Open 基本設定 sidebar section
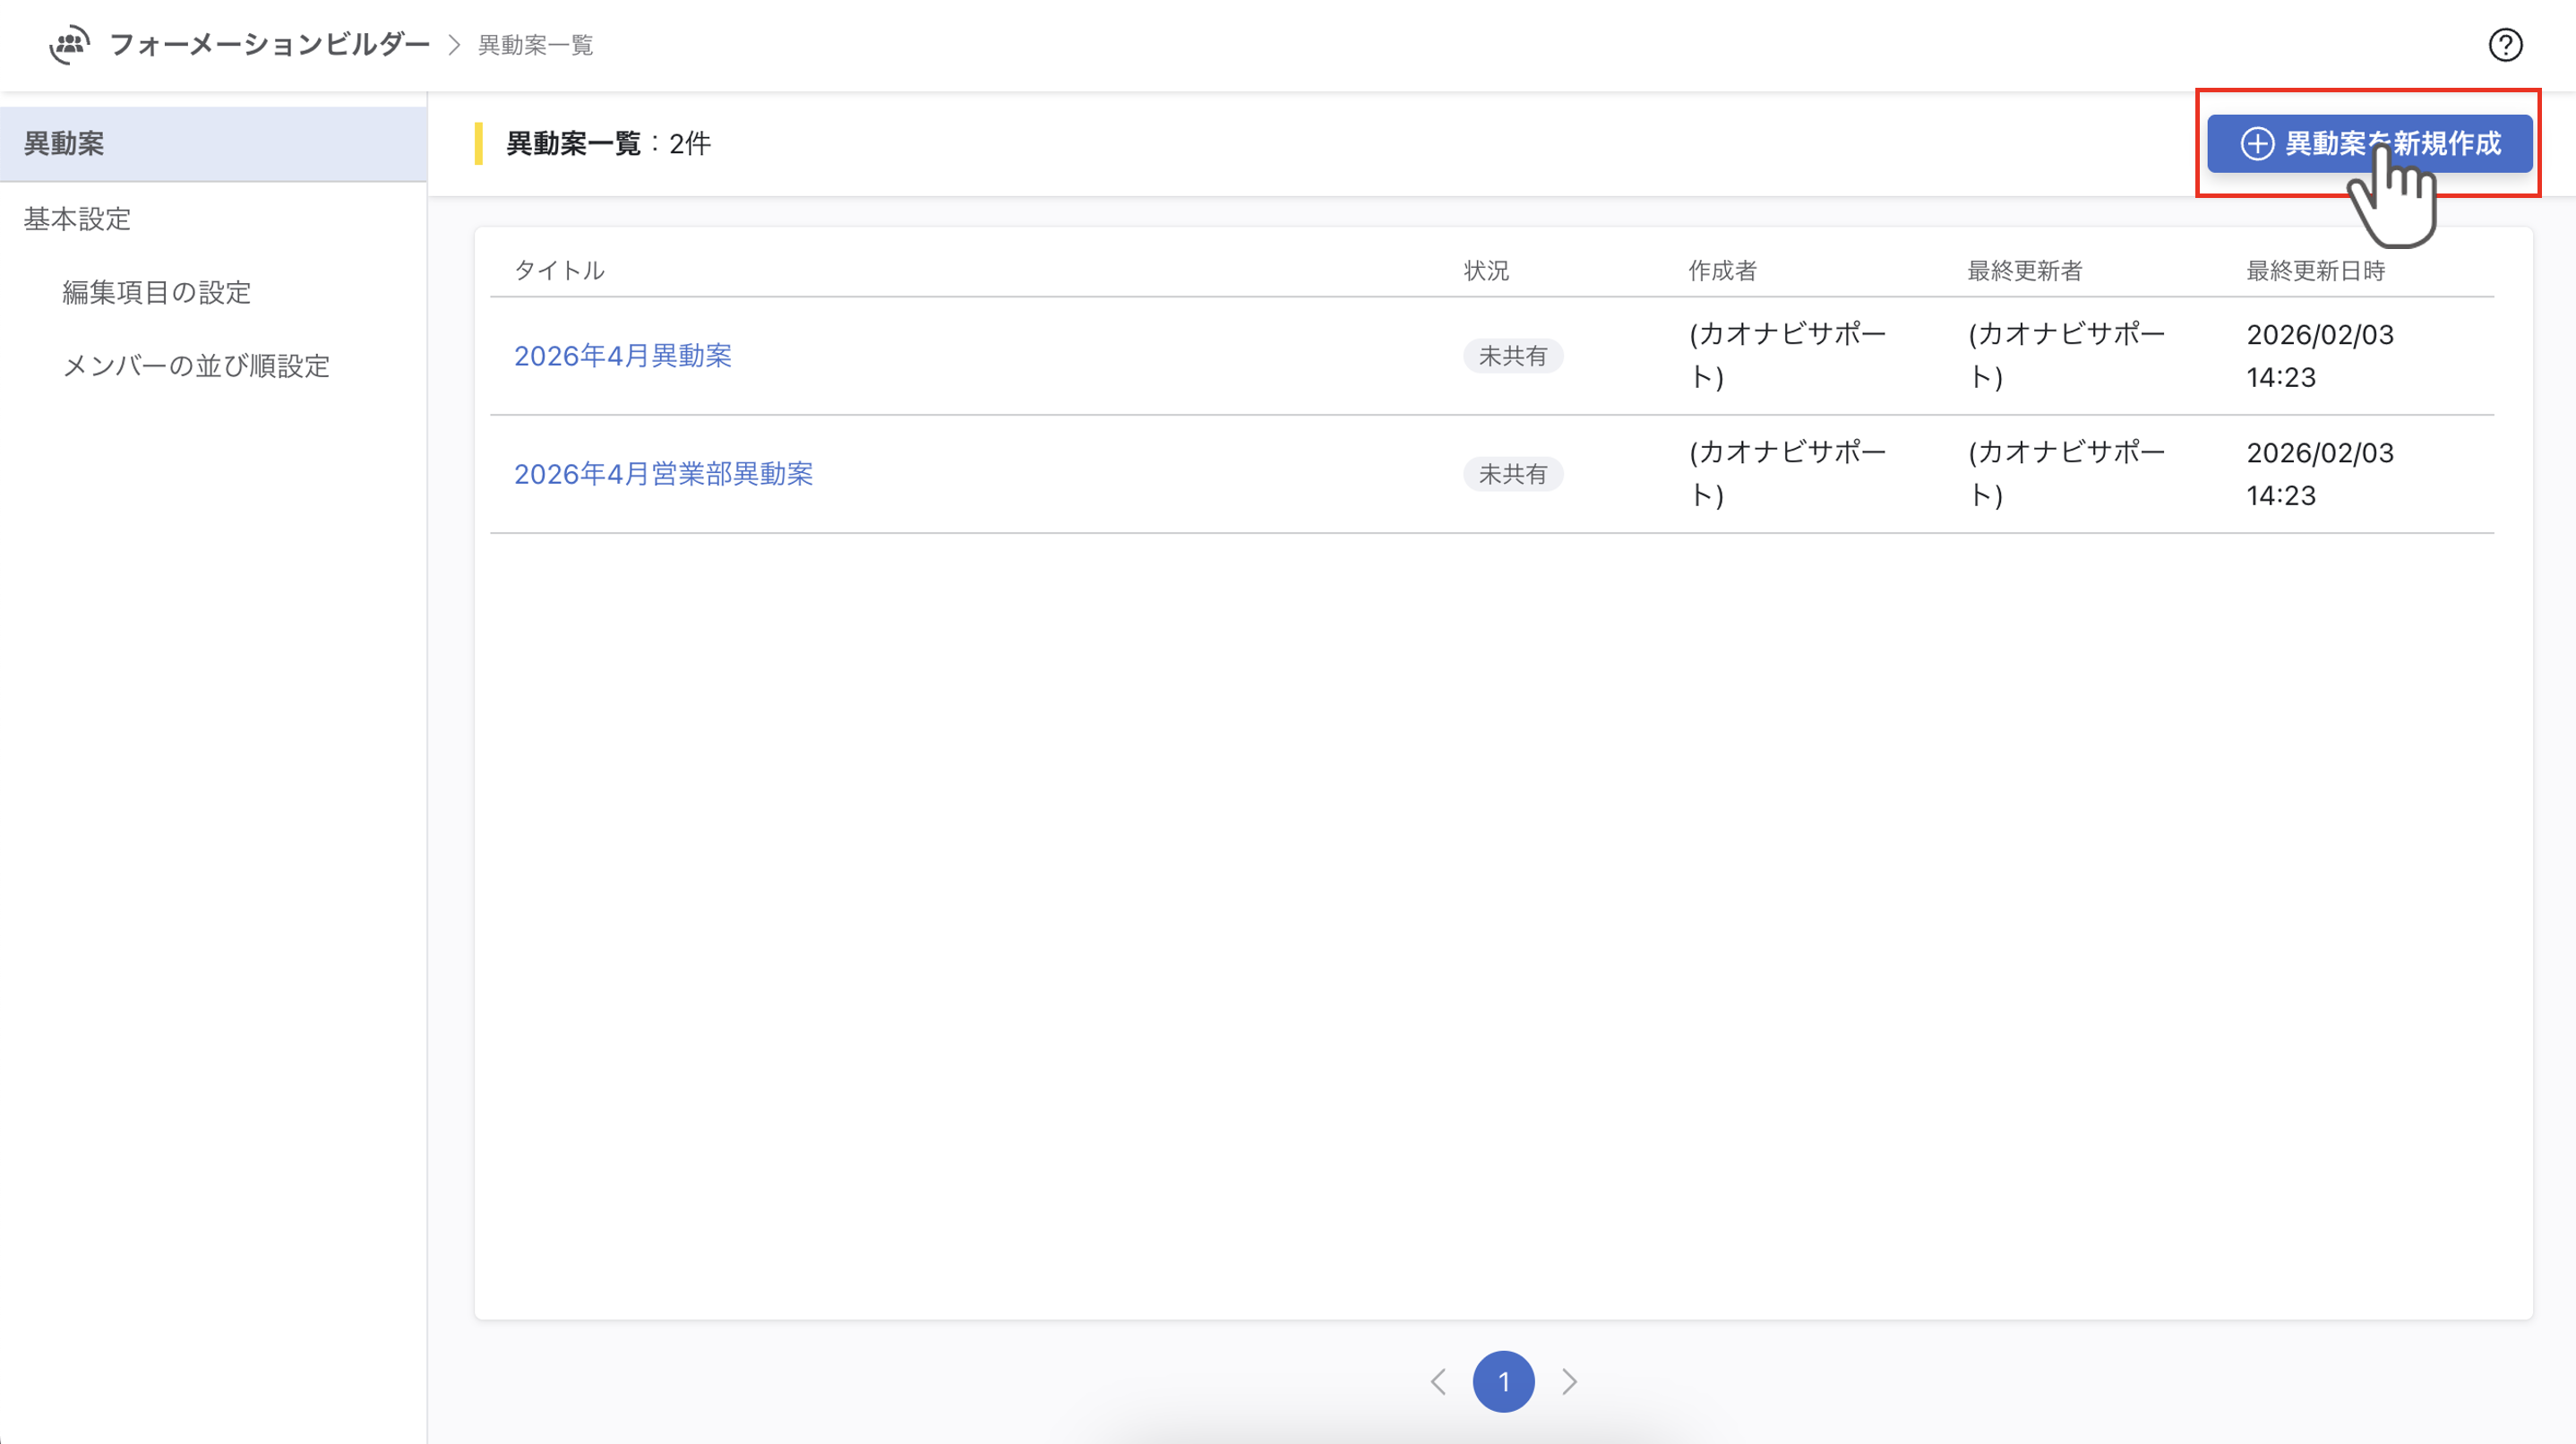Screen dimensions: 2576x1444 click(x=77, y=219)
